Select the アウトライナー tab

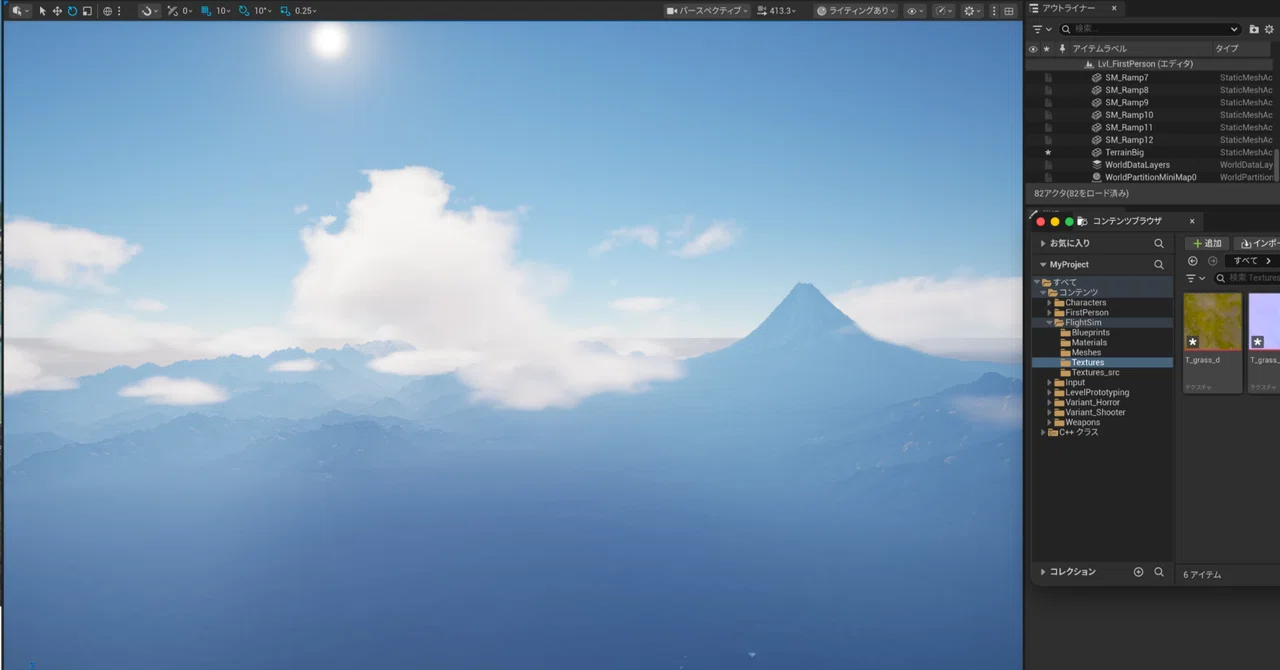click(x=1067, y=8)
